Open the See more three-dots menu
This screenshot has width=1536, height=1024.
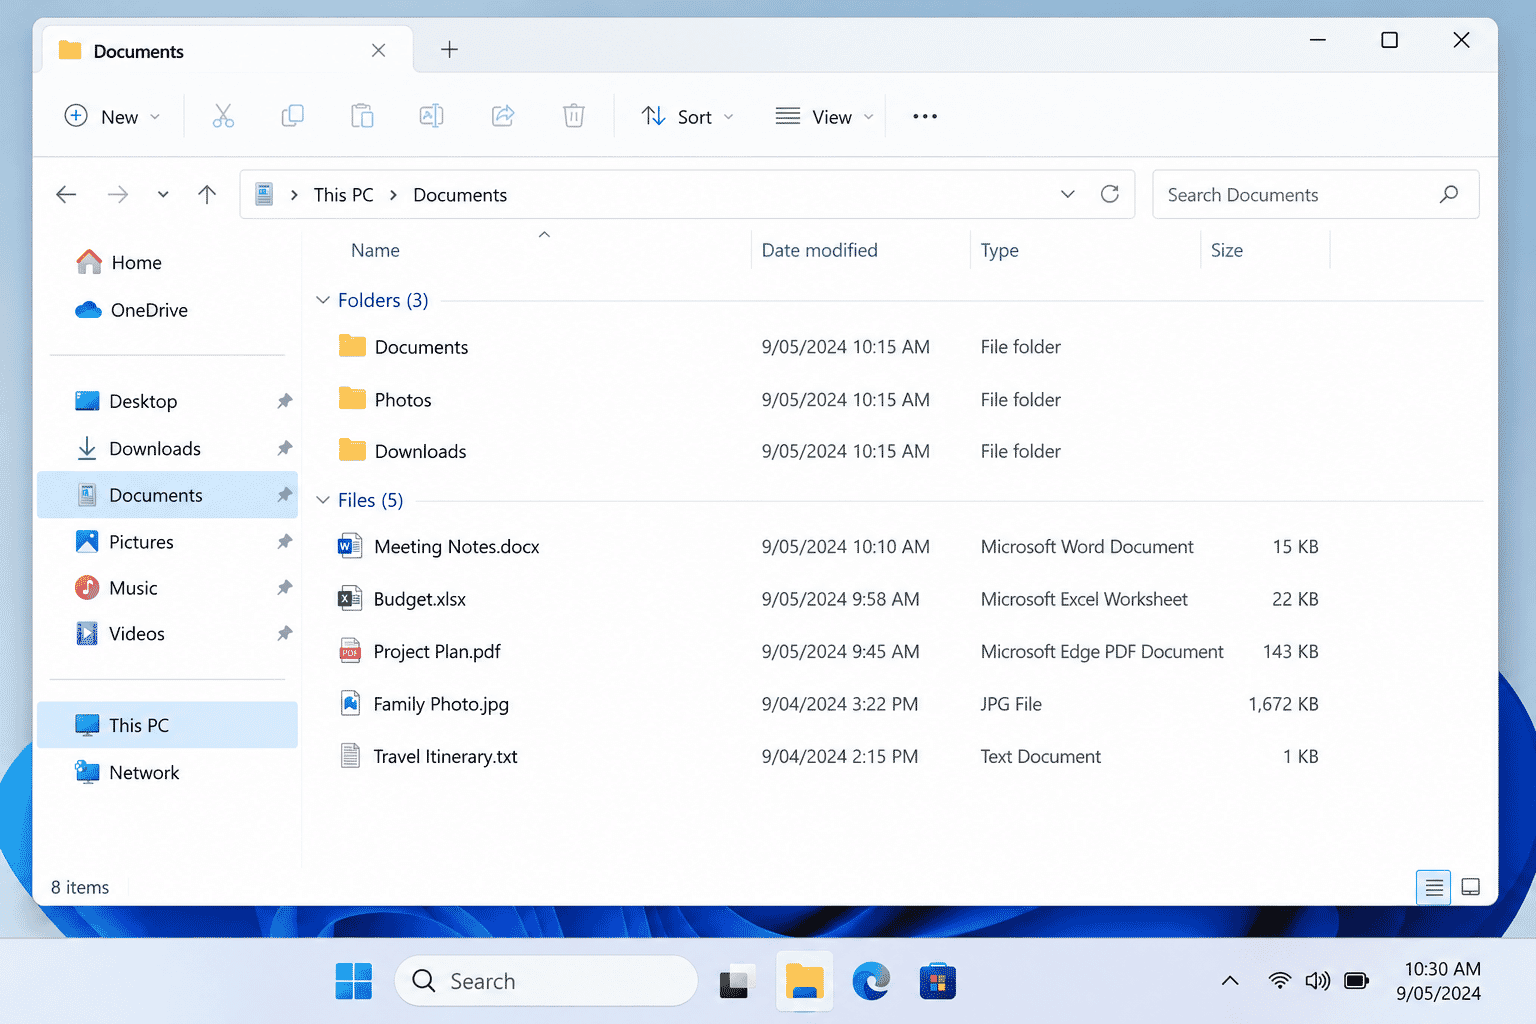(925, 116)
